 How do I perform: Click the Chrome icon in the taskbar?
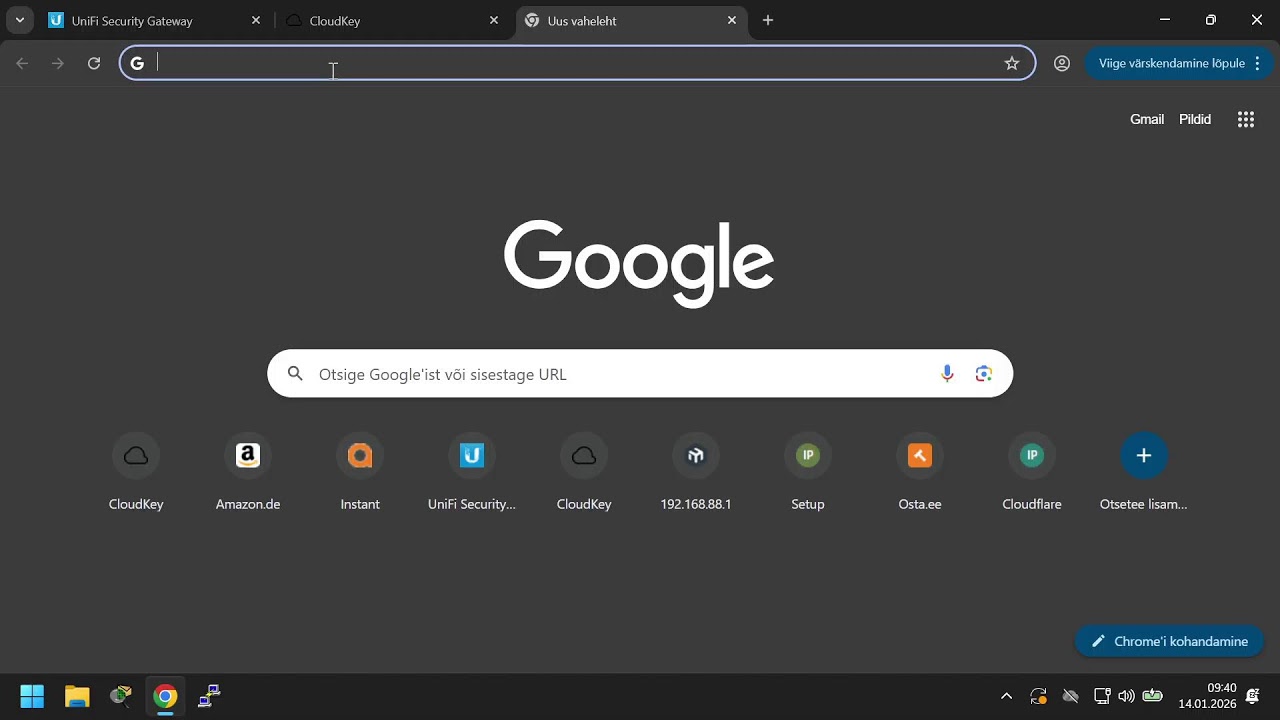[165, 696]
